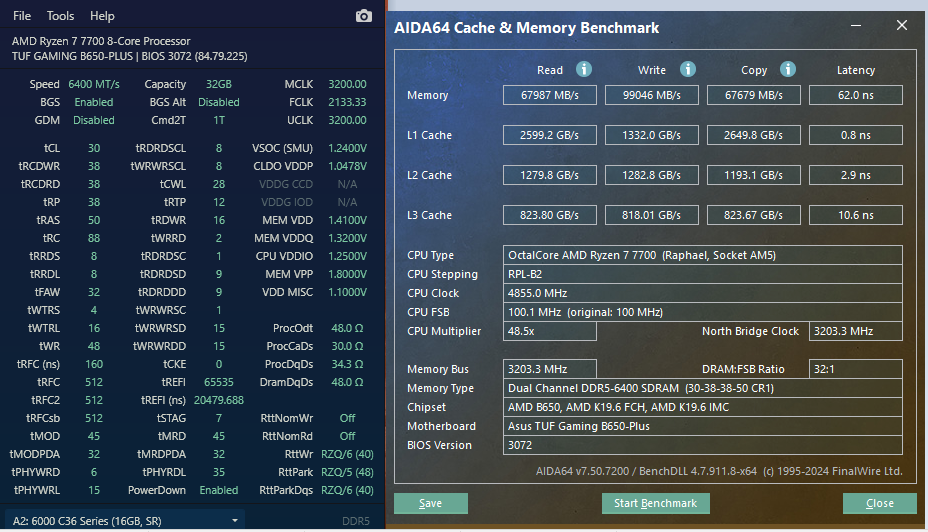This screenshot has width=928, height=532.
Task: Close AIDA64 window with X button
Action: point(901,25)
